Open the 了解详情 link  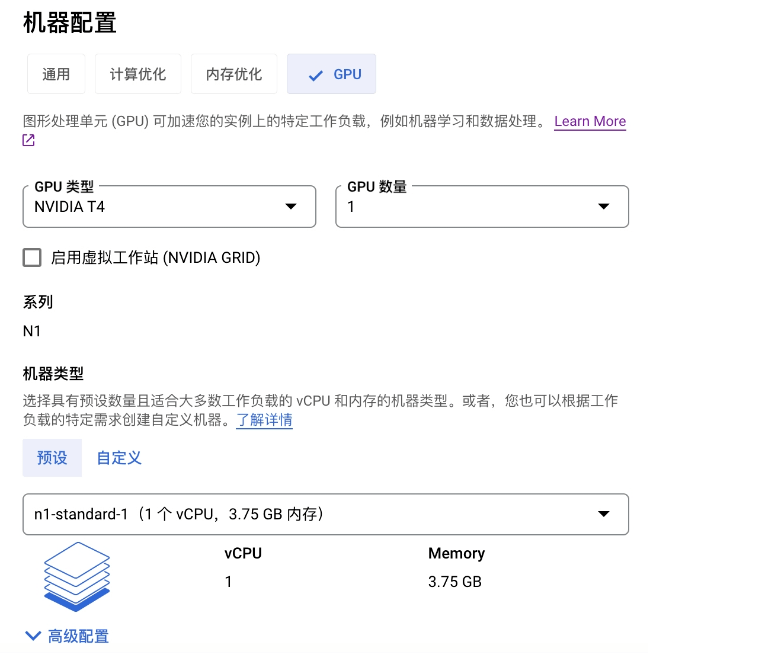[x=264, y=420]
